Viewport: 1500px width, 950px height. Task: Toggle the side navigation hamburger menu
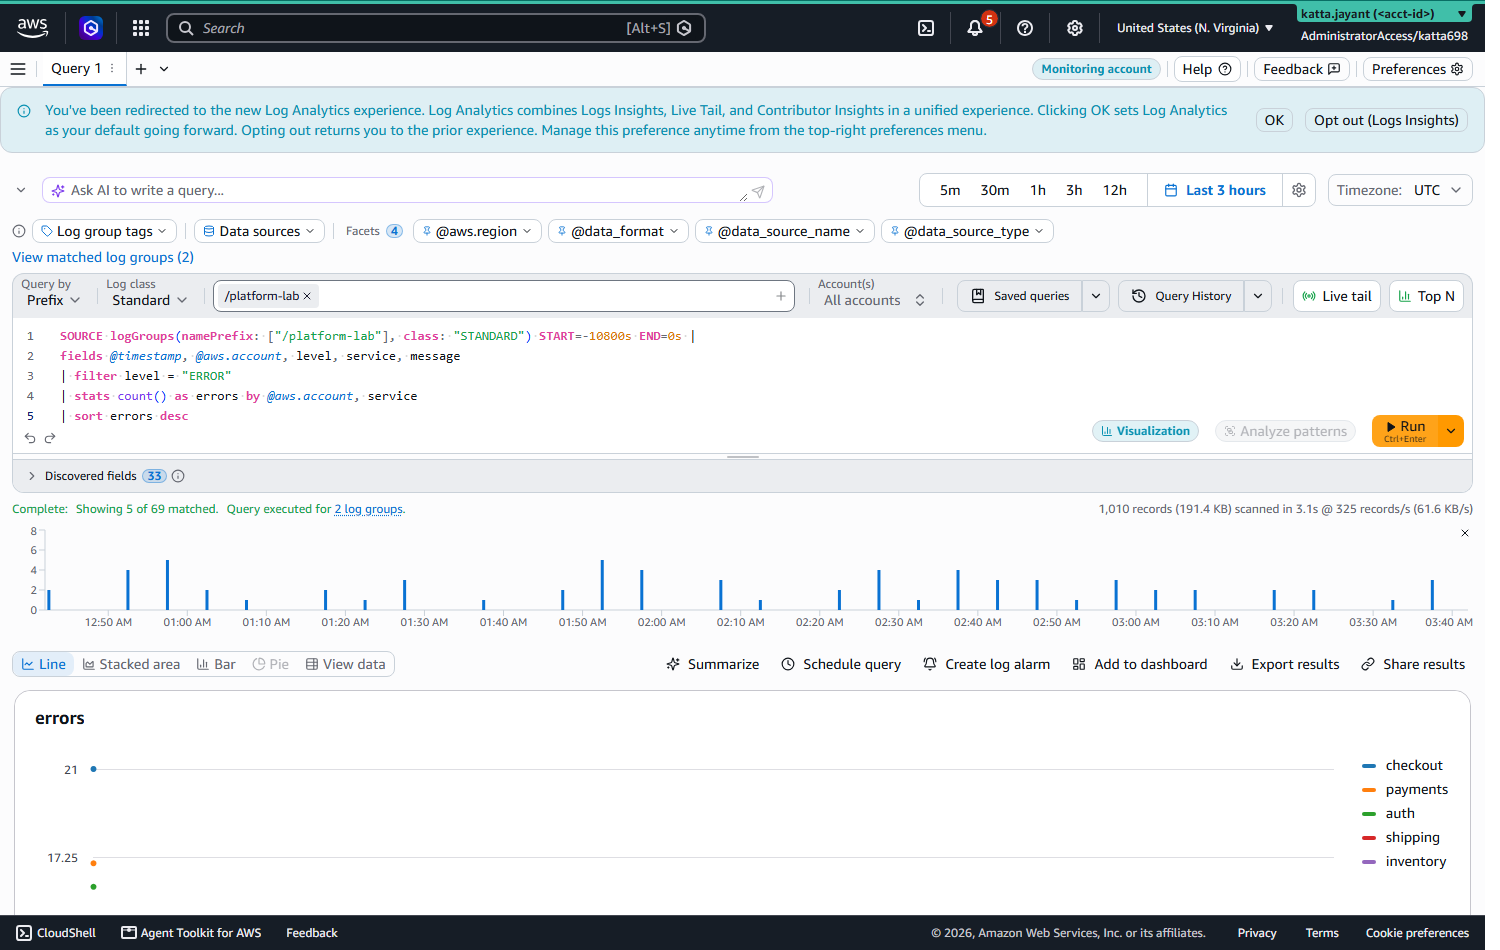pos(18,69)
